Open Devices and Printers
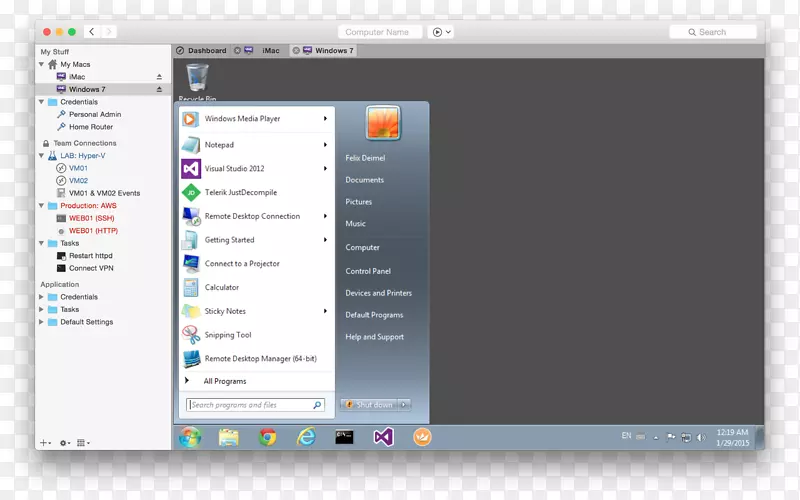This screenshot has width=800, height=500. point(378,293)
